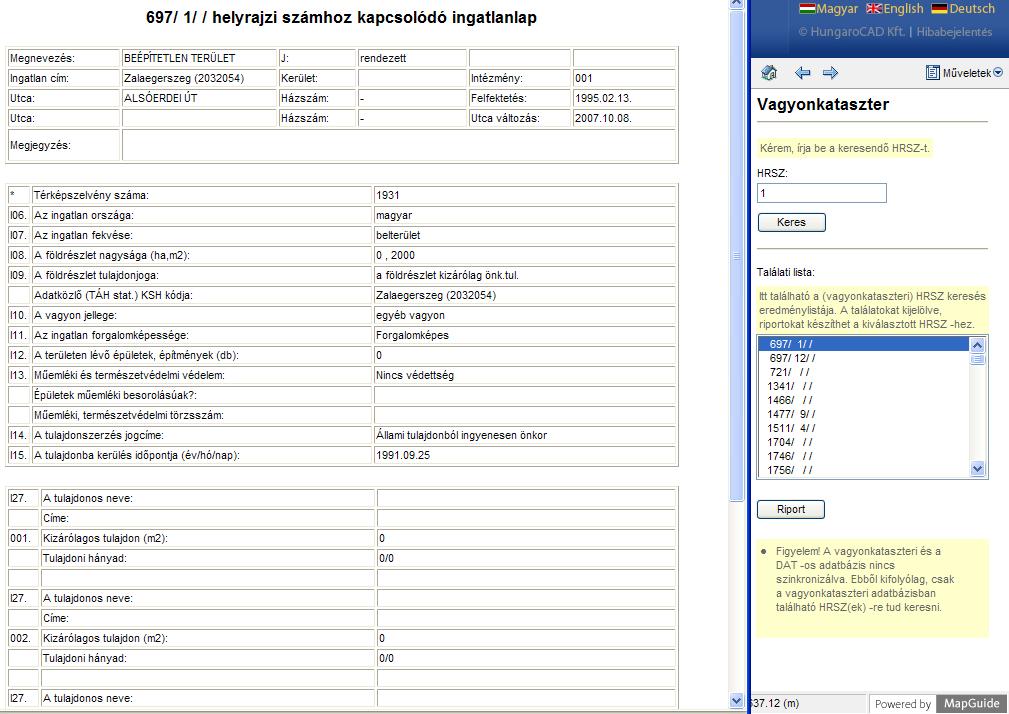Go back with the left arrow icon
This screenshot has width=1009, height=714.
point(802,73)
